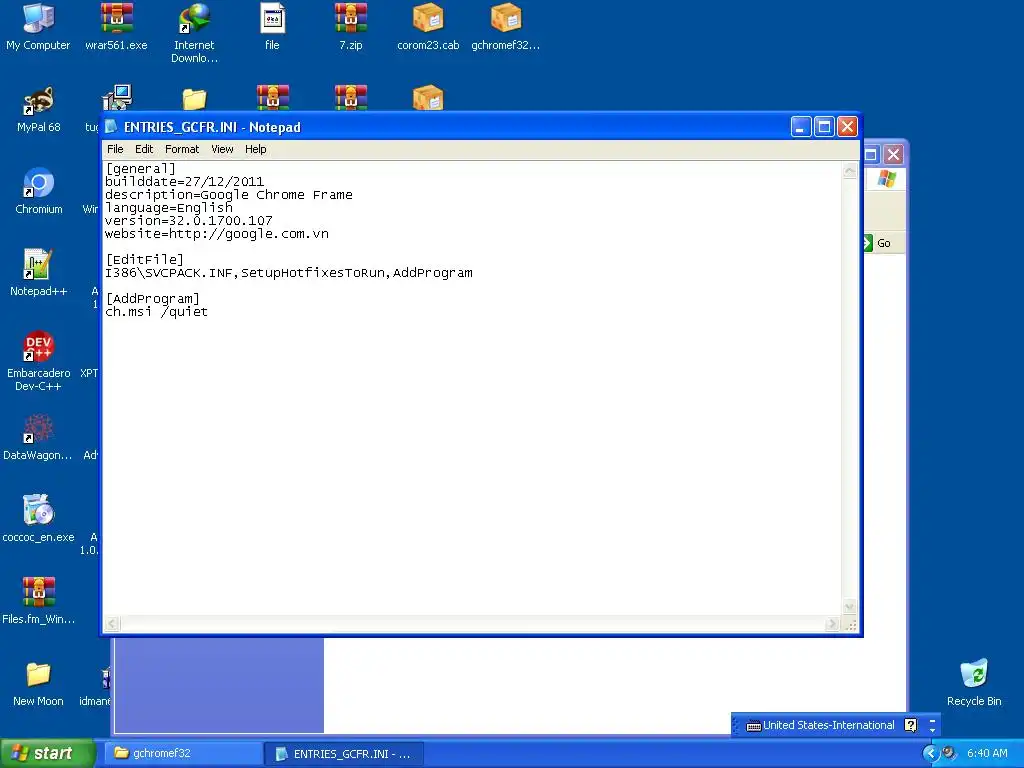Click Go button in background Explorer window
This screenshot has height=768, width=1024.
[x=878, y=243]
